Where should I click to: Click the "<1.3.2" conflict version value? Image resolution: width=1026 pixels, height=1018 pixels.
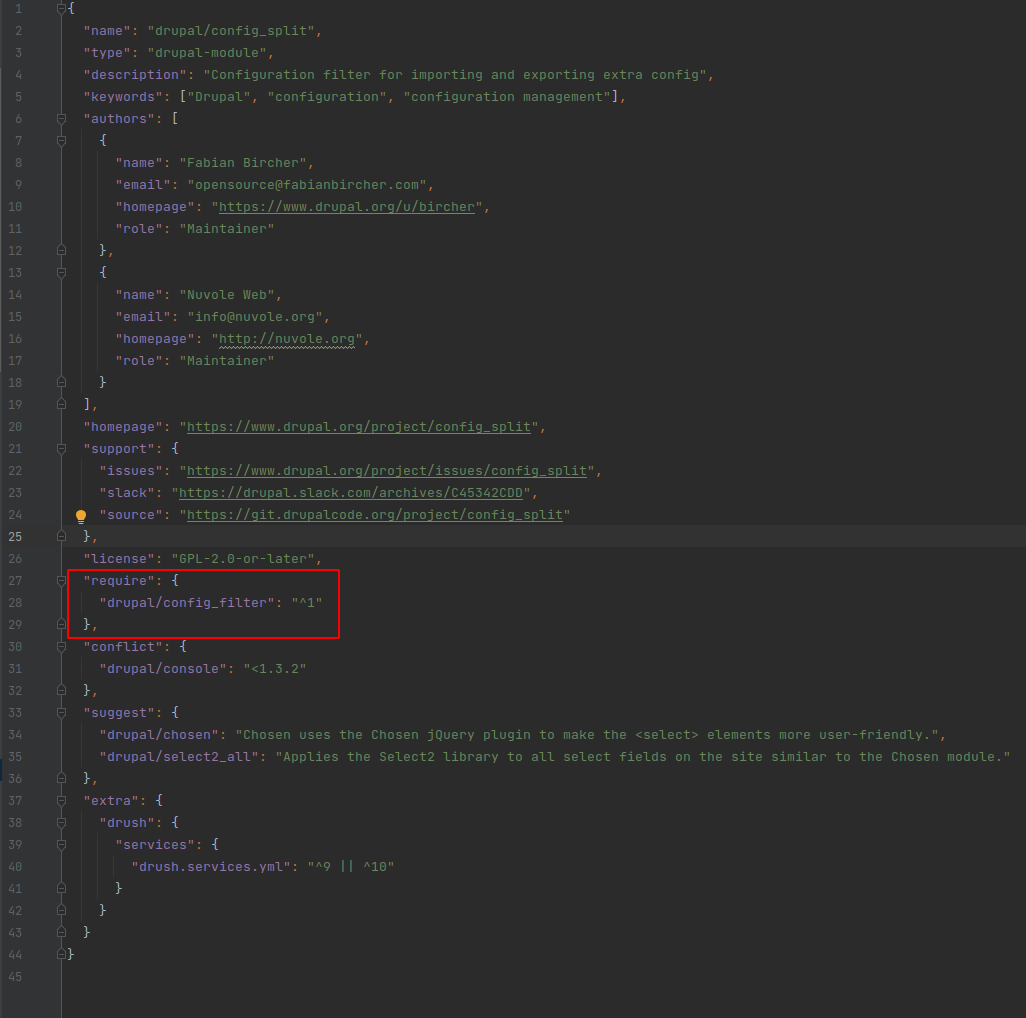pyautogui.click(x=275, y=669)
